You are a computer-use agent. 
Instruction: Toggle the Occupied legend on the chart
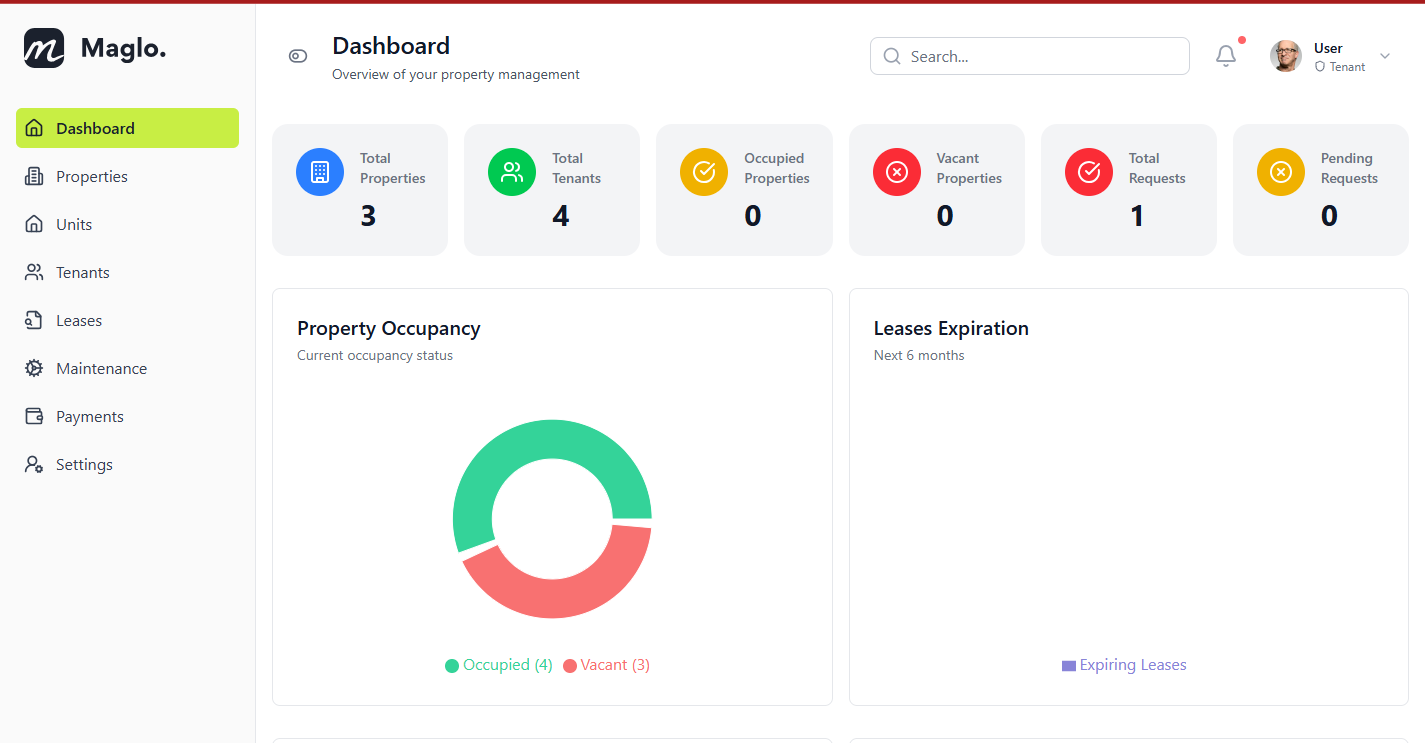click(x=498, y=664)
